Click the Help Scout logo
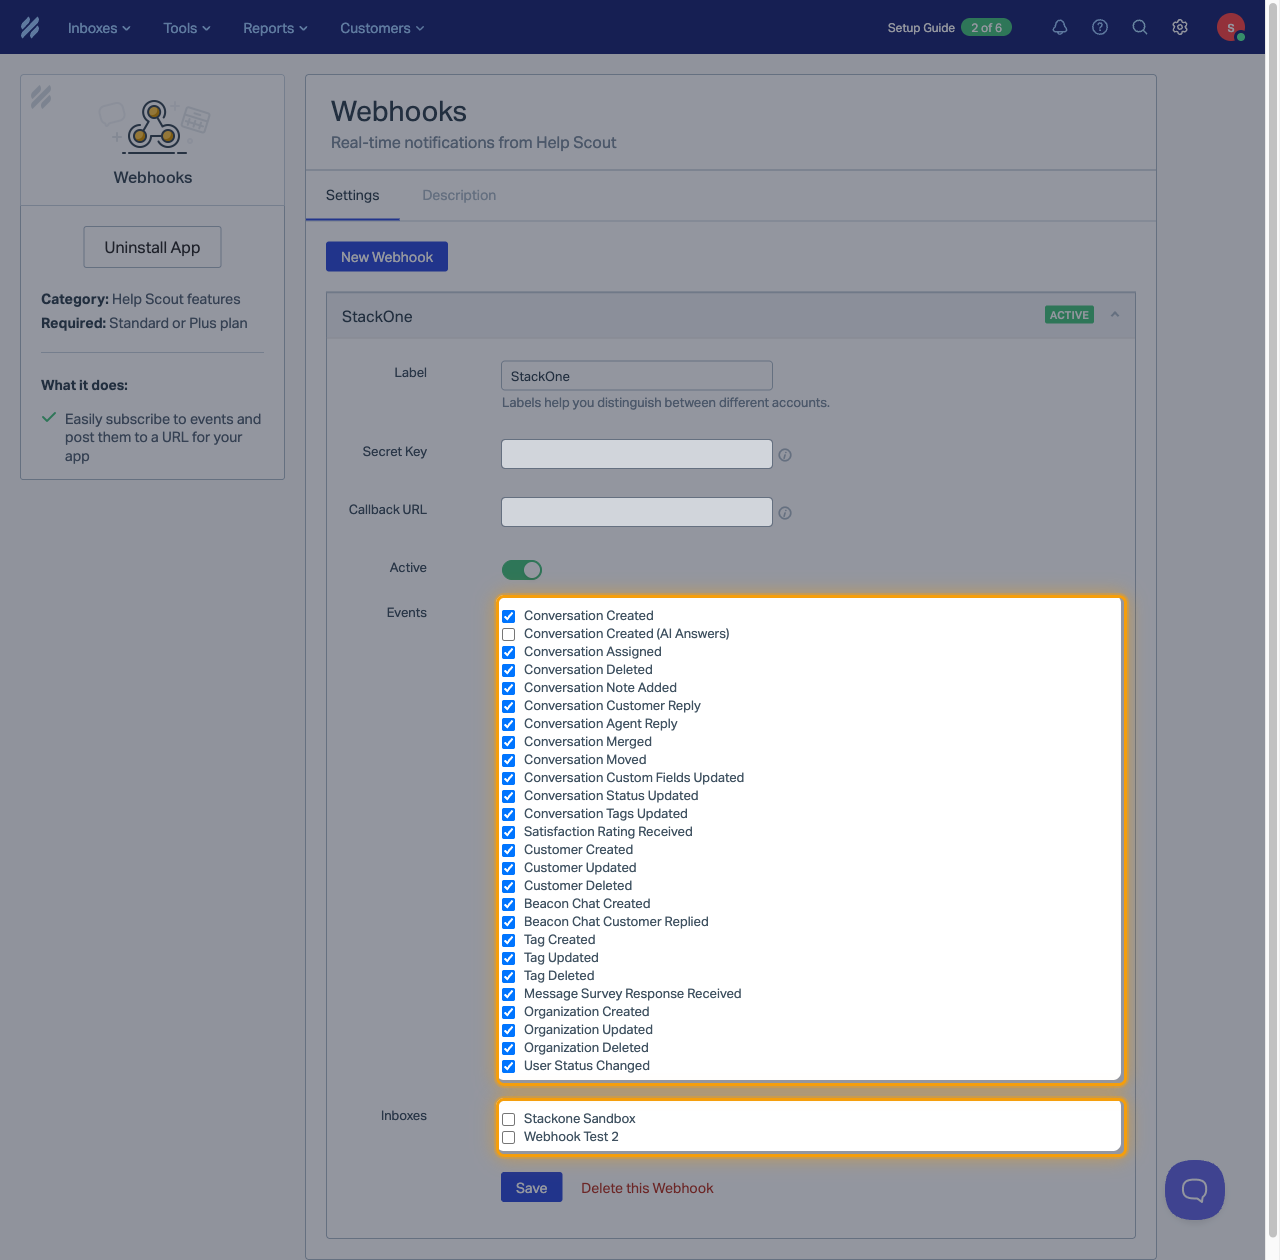Image resolution: width=1280 pixels, height=1260 pixels. pyautogui.click(x=30, y=28)
